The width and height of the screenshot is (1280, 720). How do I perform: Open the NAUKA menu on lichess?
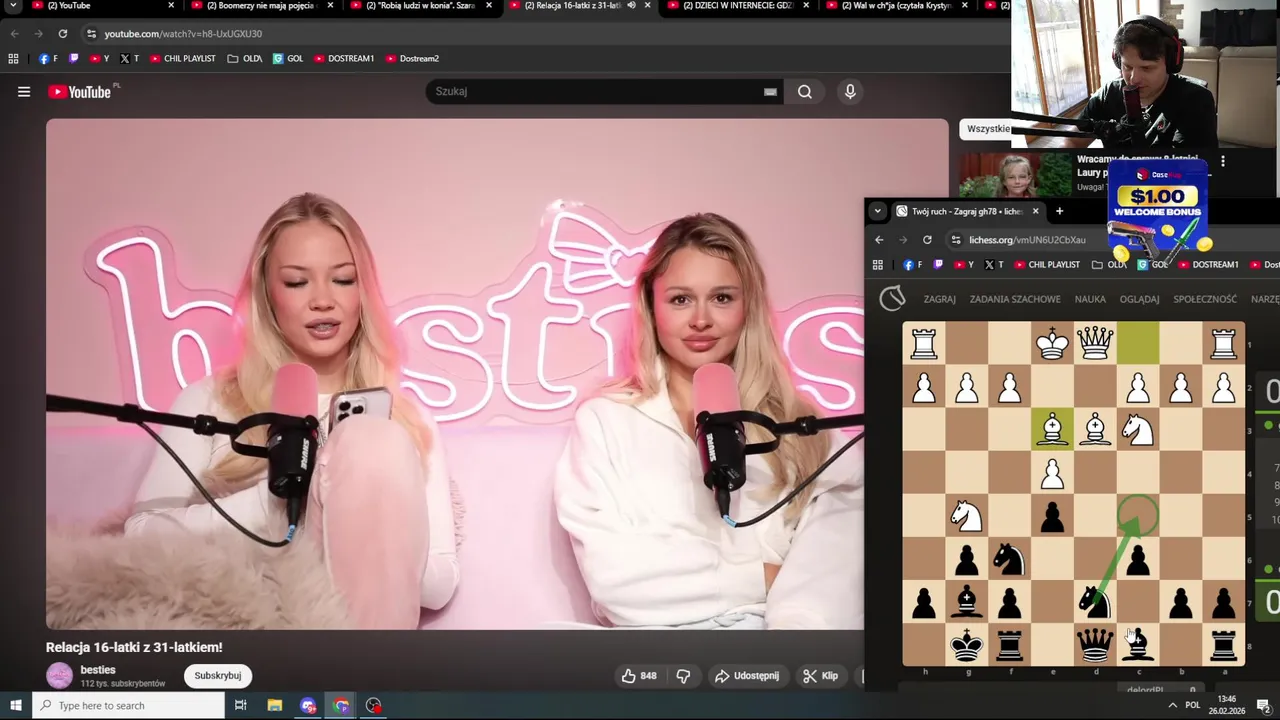(x=1090, y=299)
